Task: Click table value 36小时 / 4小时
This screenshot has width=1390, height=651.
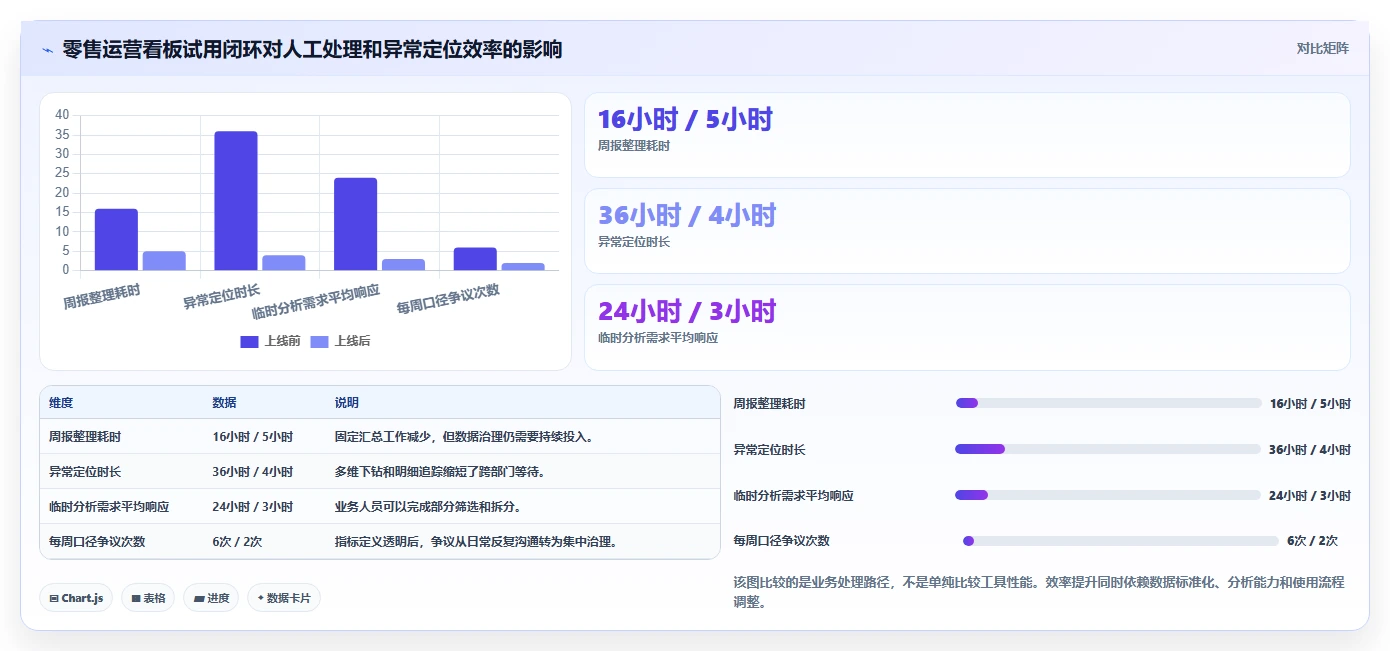Action: (x=252, y=472)
